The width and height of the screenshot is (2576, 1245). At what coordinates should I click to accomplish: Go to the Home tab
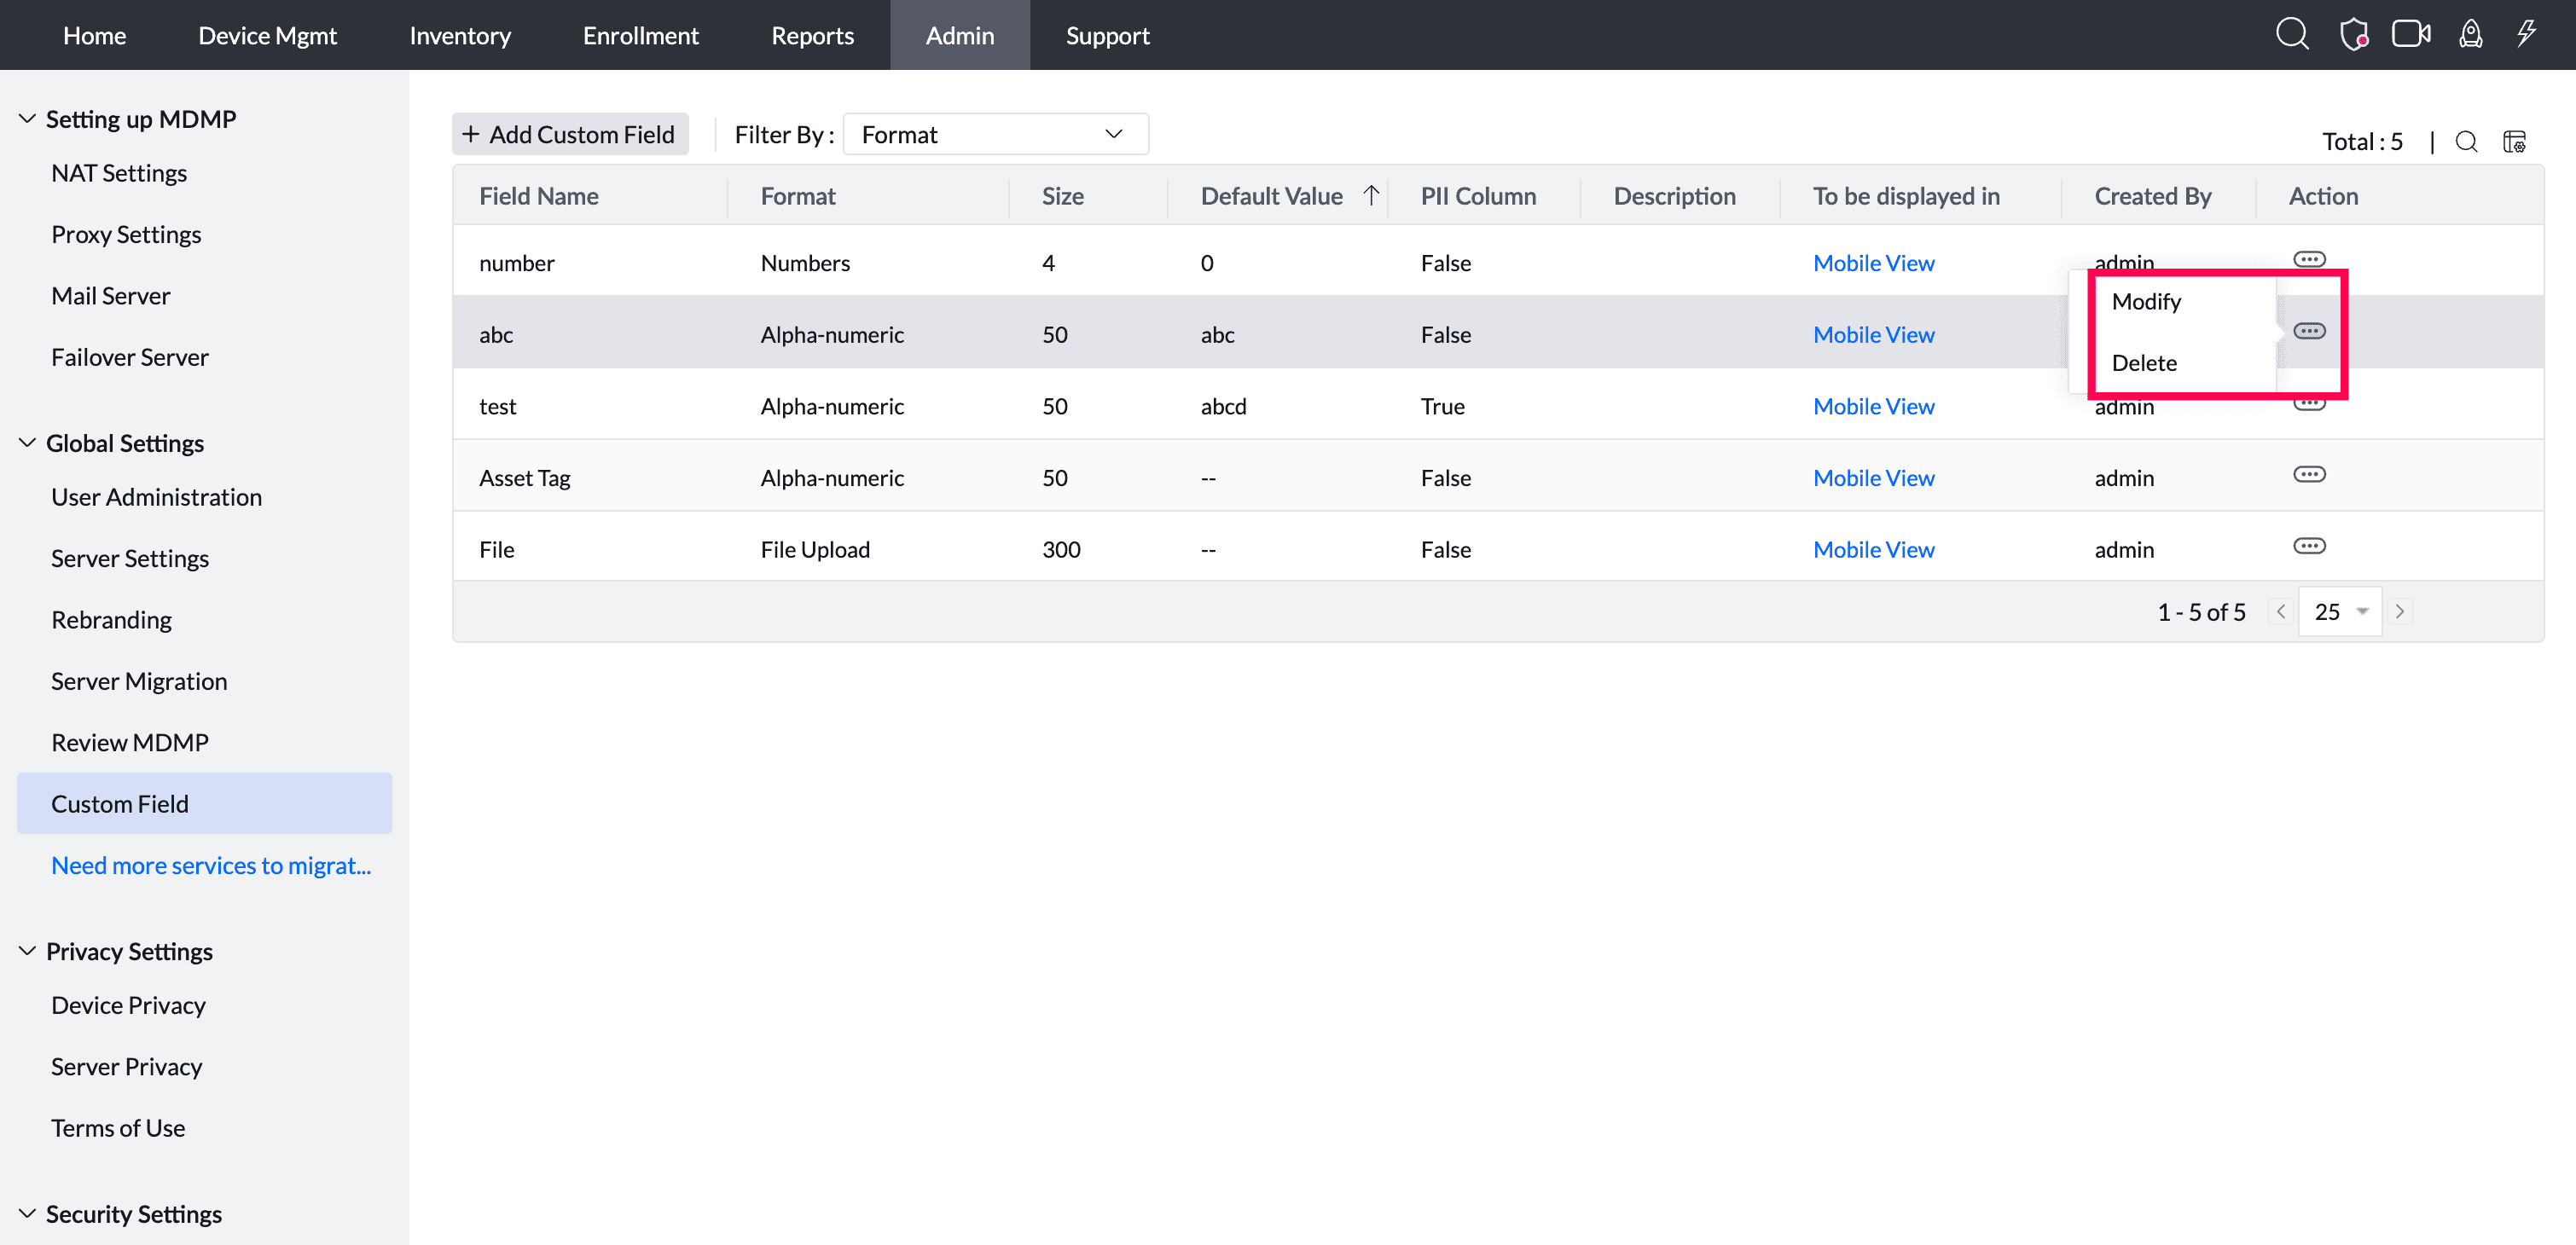pos(95,35)
